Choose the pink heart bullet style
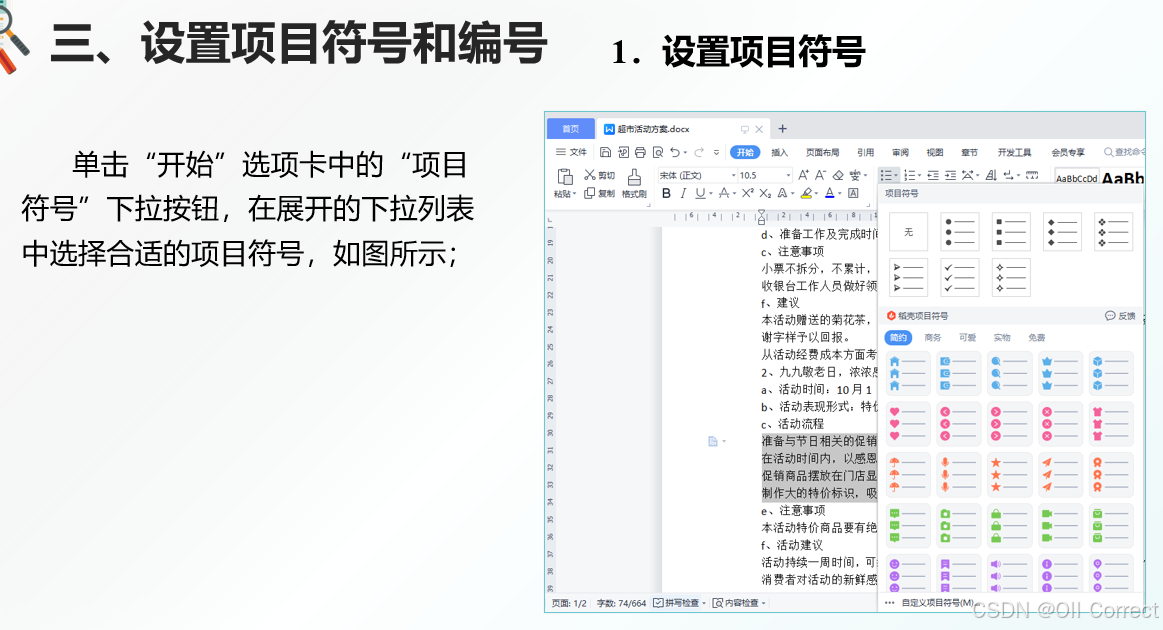 pos(908,424)
